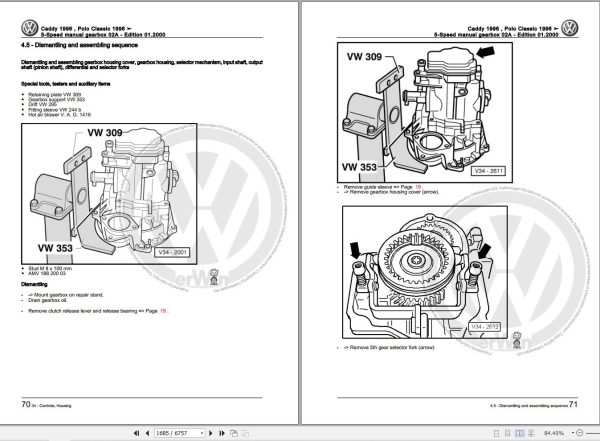
Task: Select two-page facing view
Action: (520, 433)
